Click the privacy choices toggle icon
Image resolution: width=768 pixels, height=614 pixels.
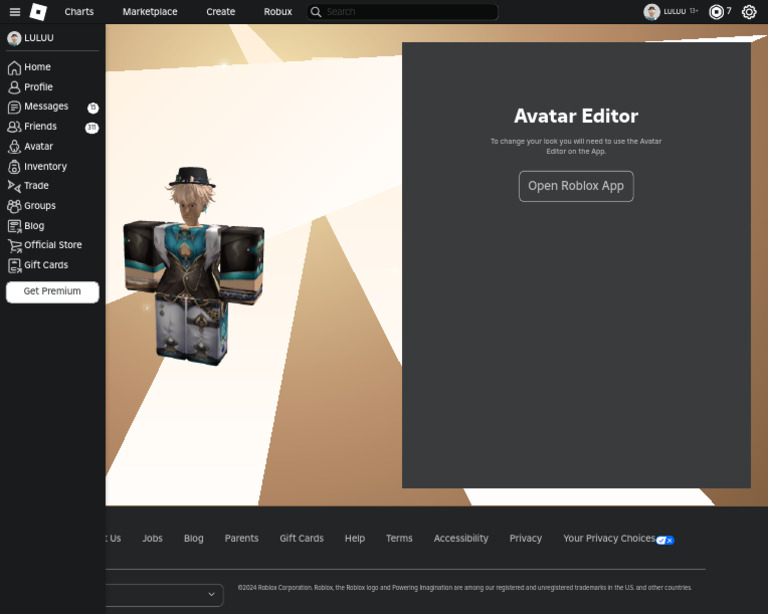click(x=665, y=540)
